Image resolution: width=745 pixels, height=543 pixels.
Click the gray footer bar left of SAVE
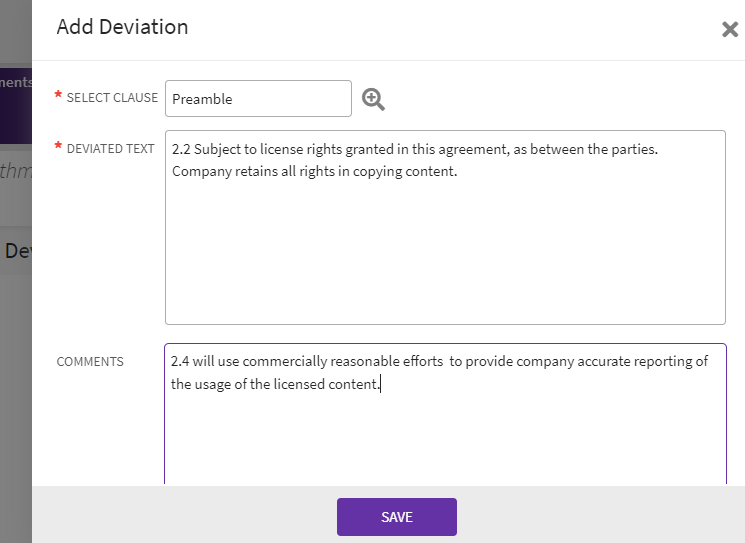180,515
